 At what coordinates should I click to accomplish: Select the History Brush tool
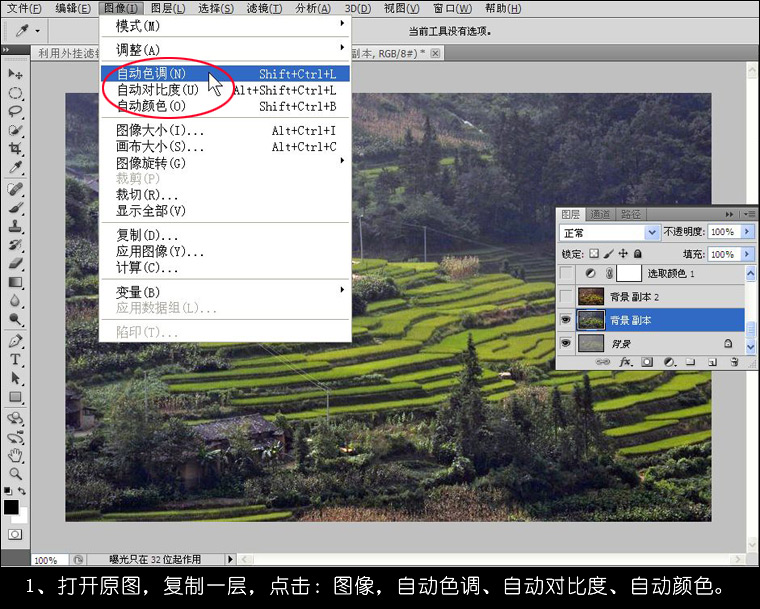15,244
